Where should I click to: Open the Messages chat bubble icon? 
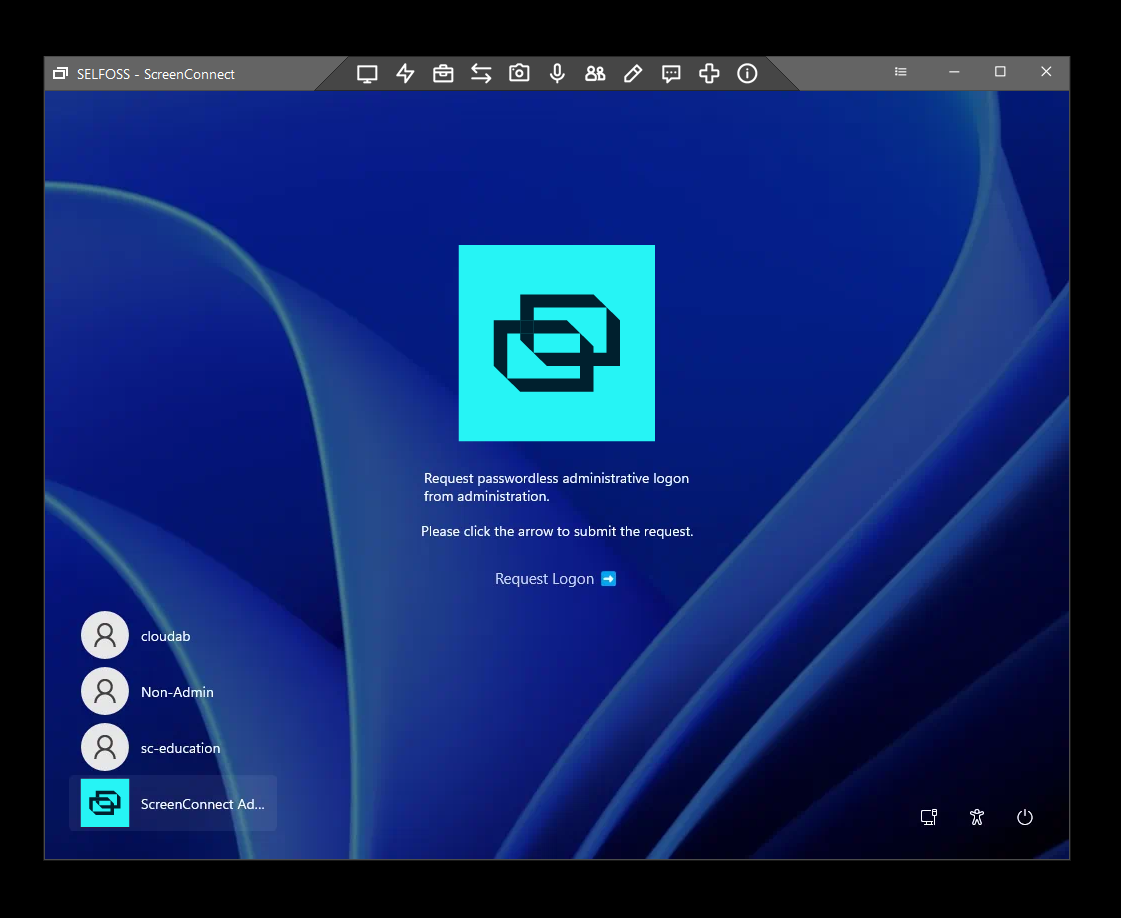point(671,74)
